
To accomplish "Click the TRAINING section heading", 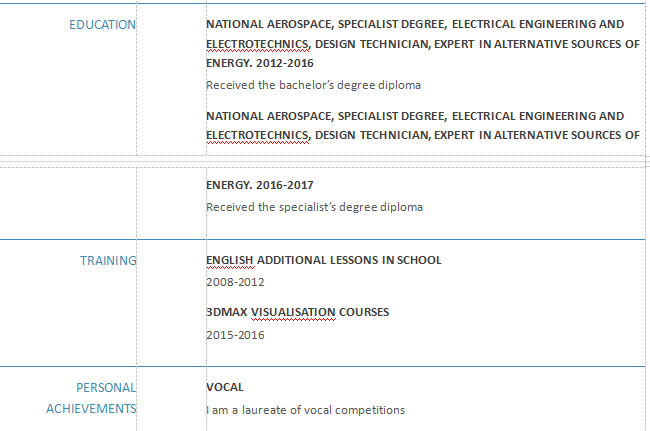I will (x=108, y=261).
